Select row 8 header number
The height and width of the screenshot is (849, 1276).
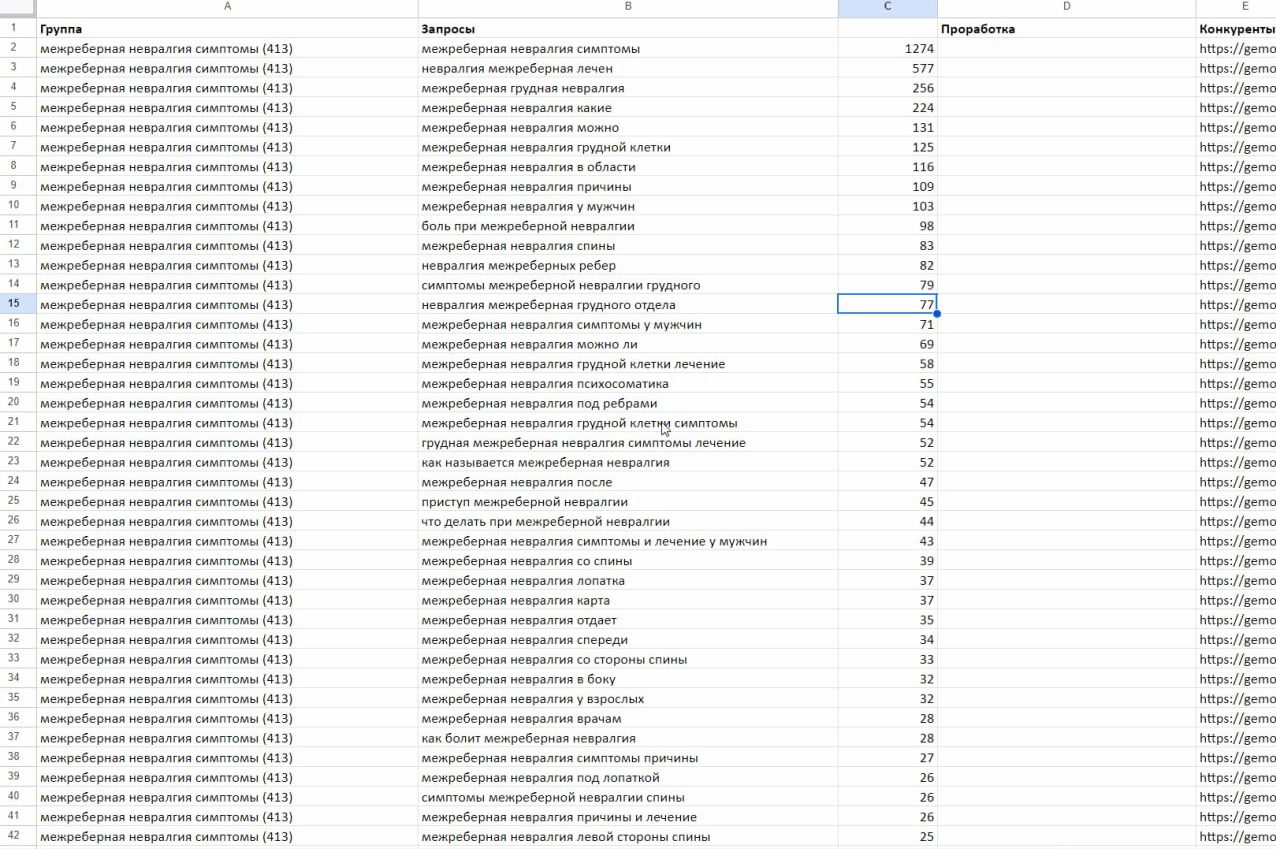click(x=18, y=166)
